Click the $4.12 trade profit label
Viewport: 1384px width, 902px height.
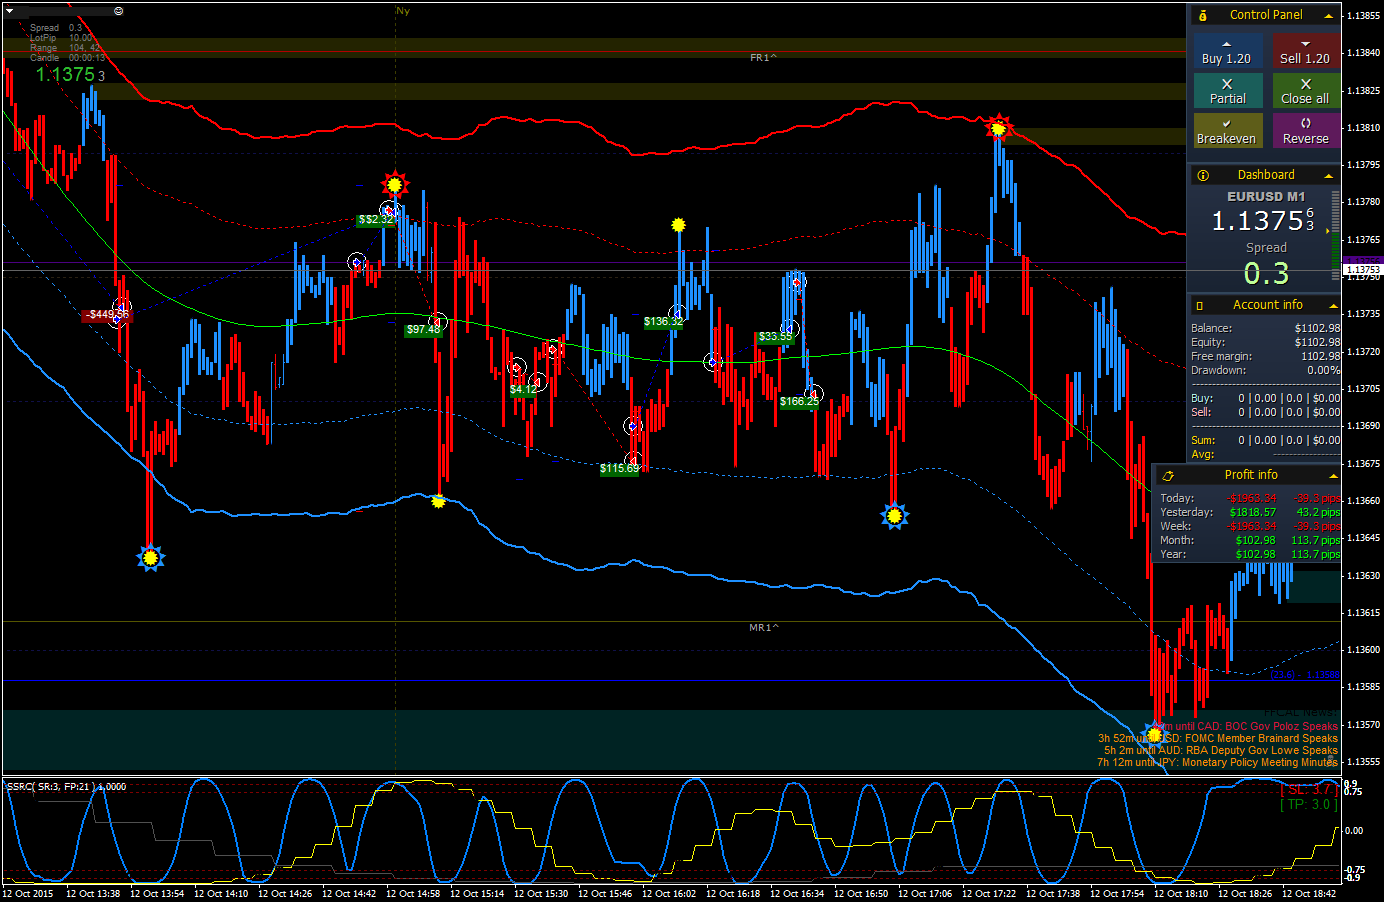pos(524,389)
